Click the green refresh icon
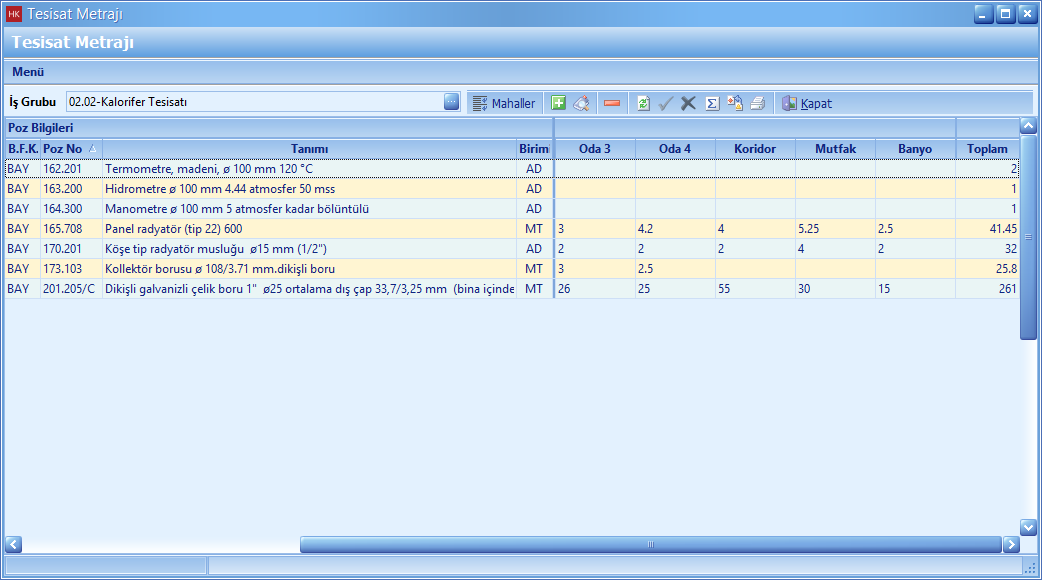The image size is (1042, 580). (x=643, y=103)
